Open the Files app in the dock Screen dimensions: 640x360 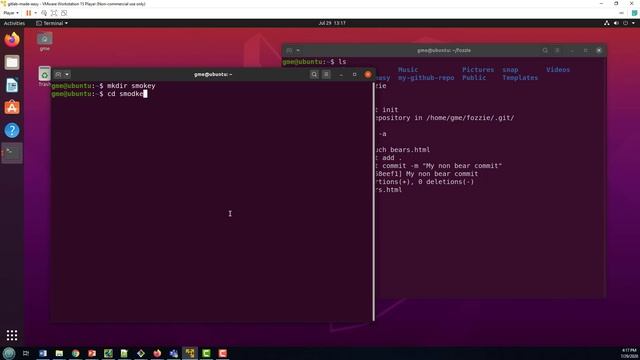pyautogui.click(x=12, y=62)
